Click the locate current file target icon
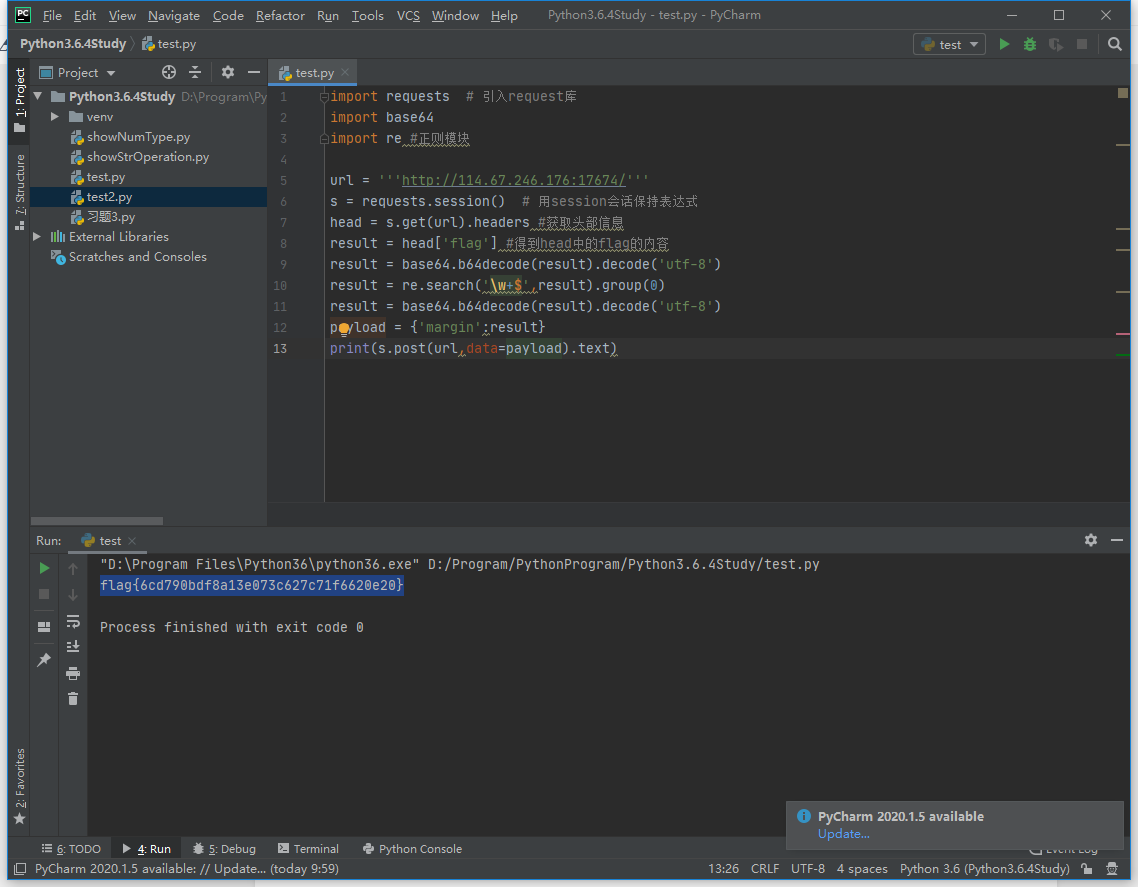 [x=169, y=72]
